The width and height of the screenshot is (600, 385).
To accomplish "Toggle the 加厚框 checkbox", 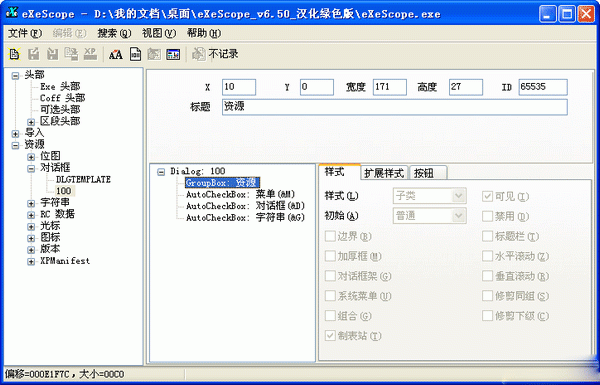I will point(330,256).
